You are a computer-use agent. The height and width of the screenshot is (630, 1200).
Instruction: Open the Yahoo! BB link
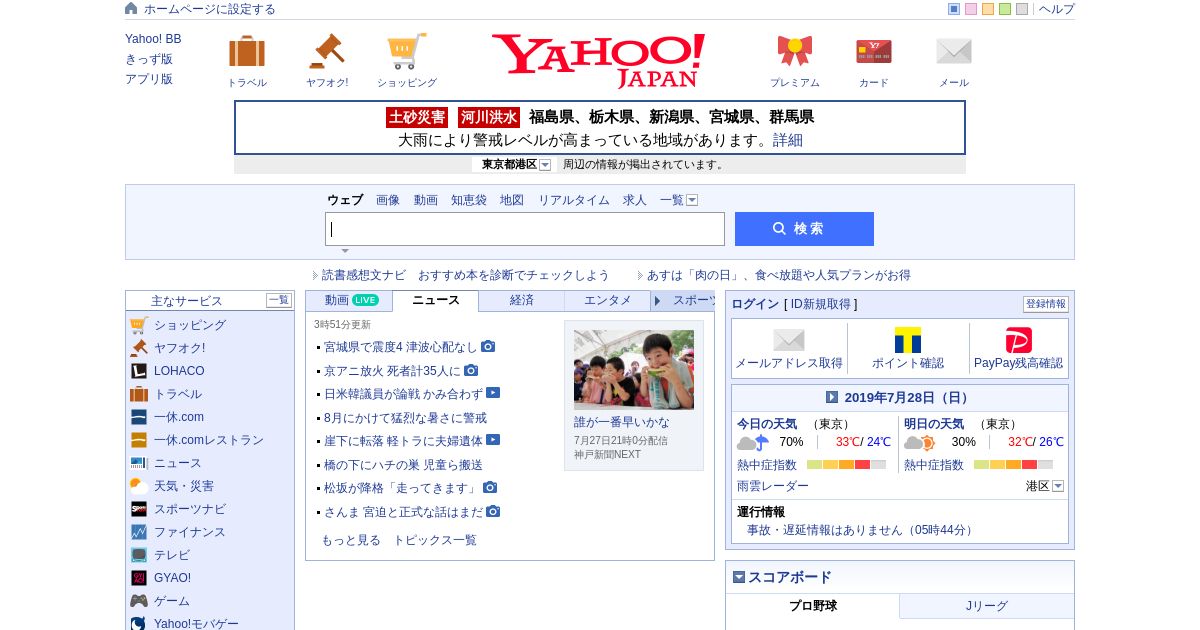coord(153,39)
